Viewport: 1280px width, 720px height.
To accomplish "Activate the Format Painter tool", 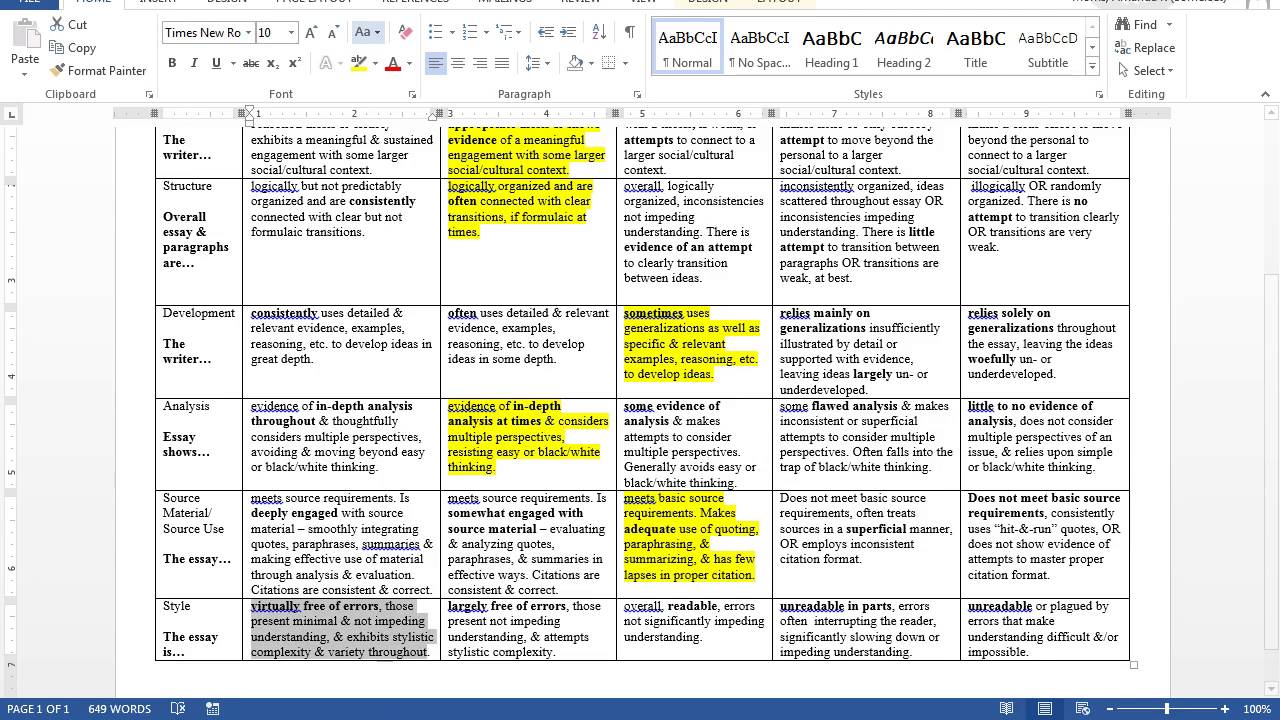I will point(97,70).
